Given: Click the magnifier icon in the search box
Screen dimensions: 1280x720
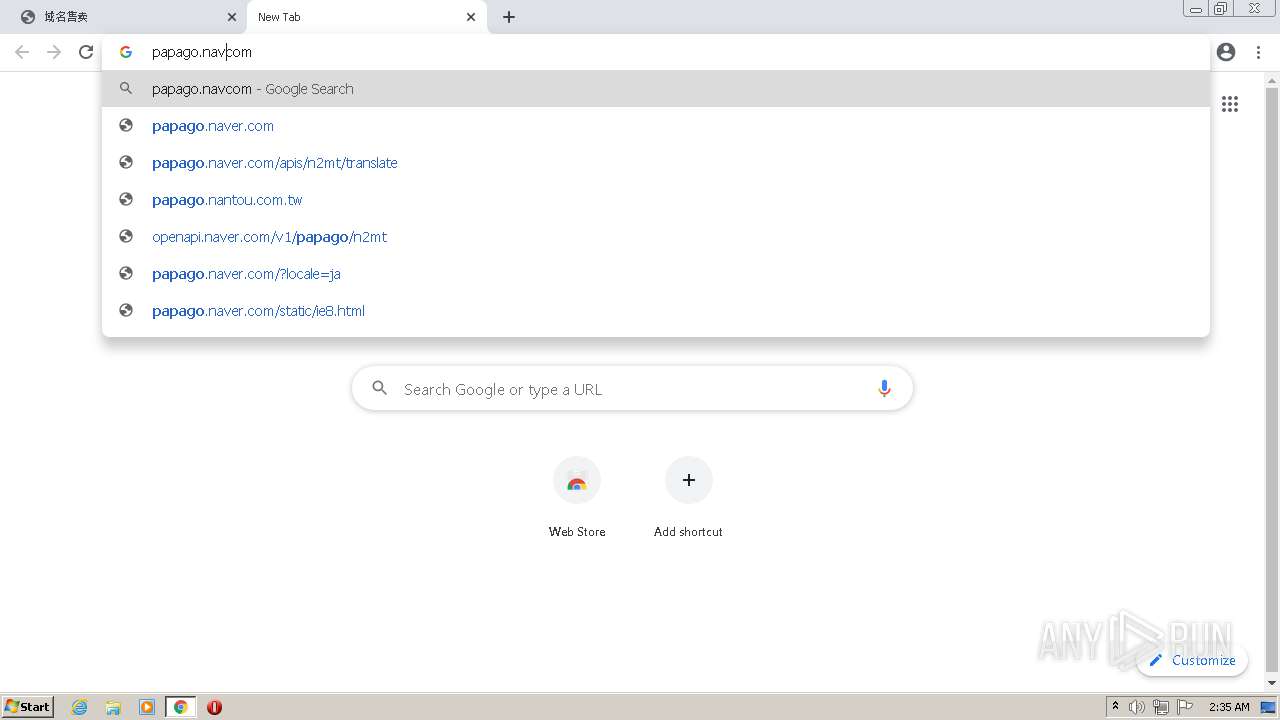Looking at the screenshot, I should point(379,388).
